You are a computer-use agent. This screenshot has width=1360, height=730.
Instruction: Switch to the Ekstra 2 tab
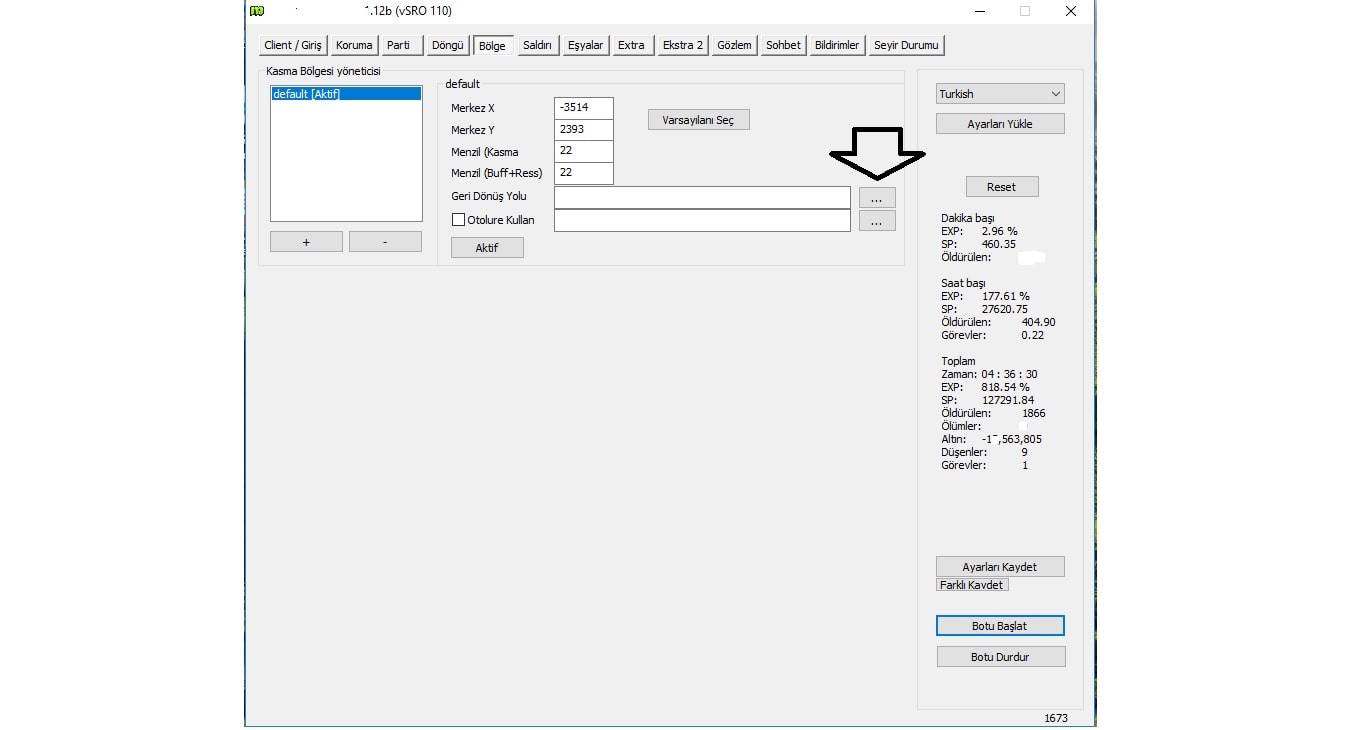[683, 45]
